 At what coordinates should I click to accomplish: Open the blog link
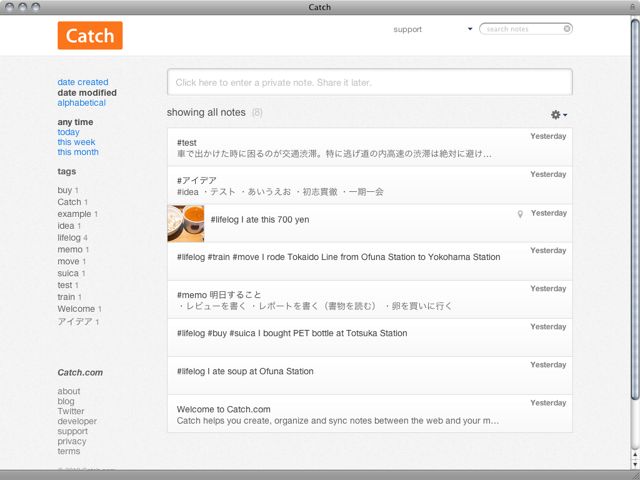click(66, 401)
